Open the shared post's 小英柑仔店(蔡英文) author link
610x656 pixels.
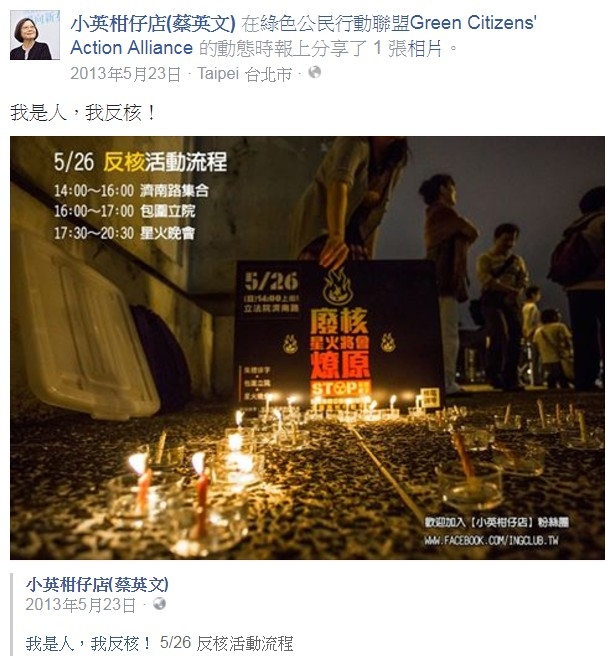[97, 584]
